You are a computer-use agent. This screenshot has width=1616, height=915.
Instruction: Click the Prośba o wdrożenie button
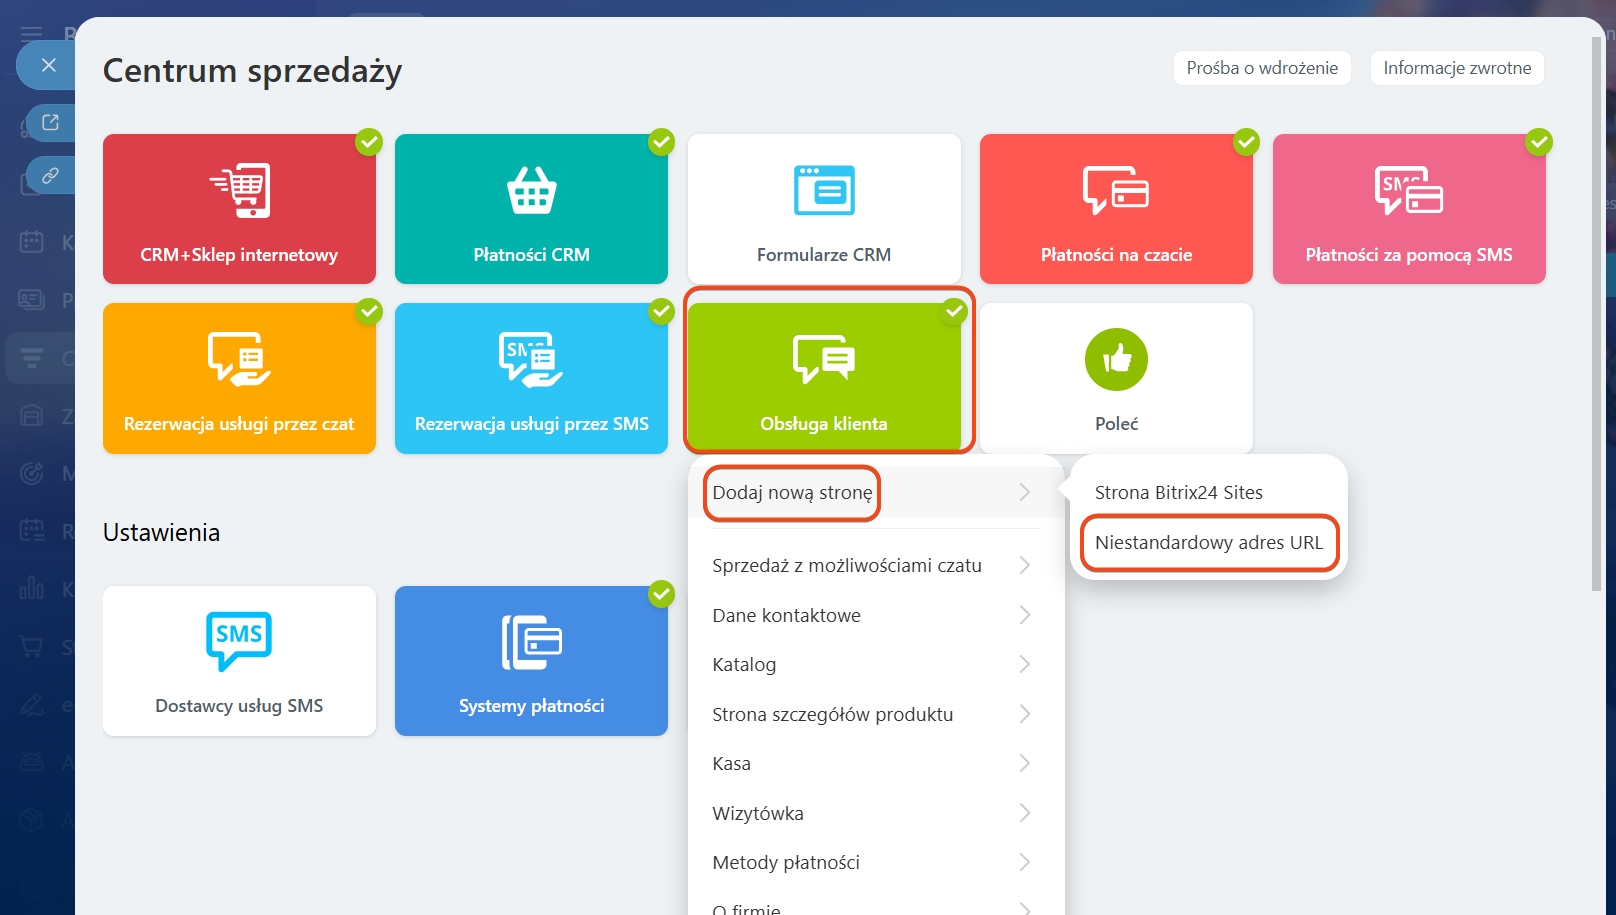pos(1261,68)
